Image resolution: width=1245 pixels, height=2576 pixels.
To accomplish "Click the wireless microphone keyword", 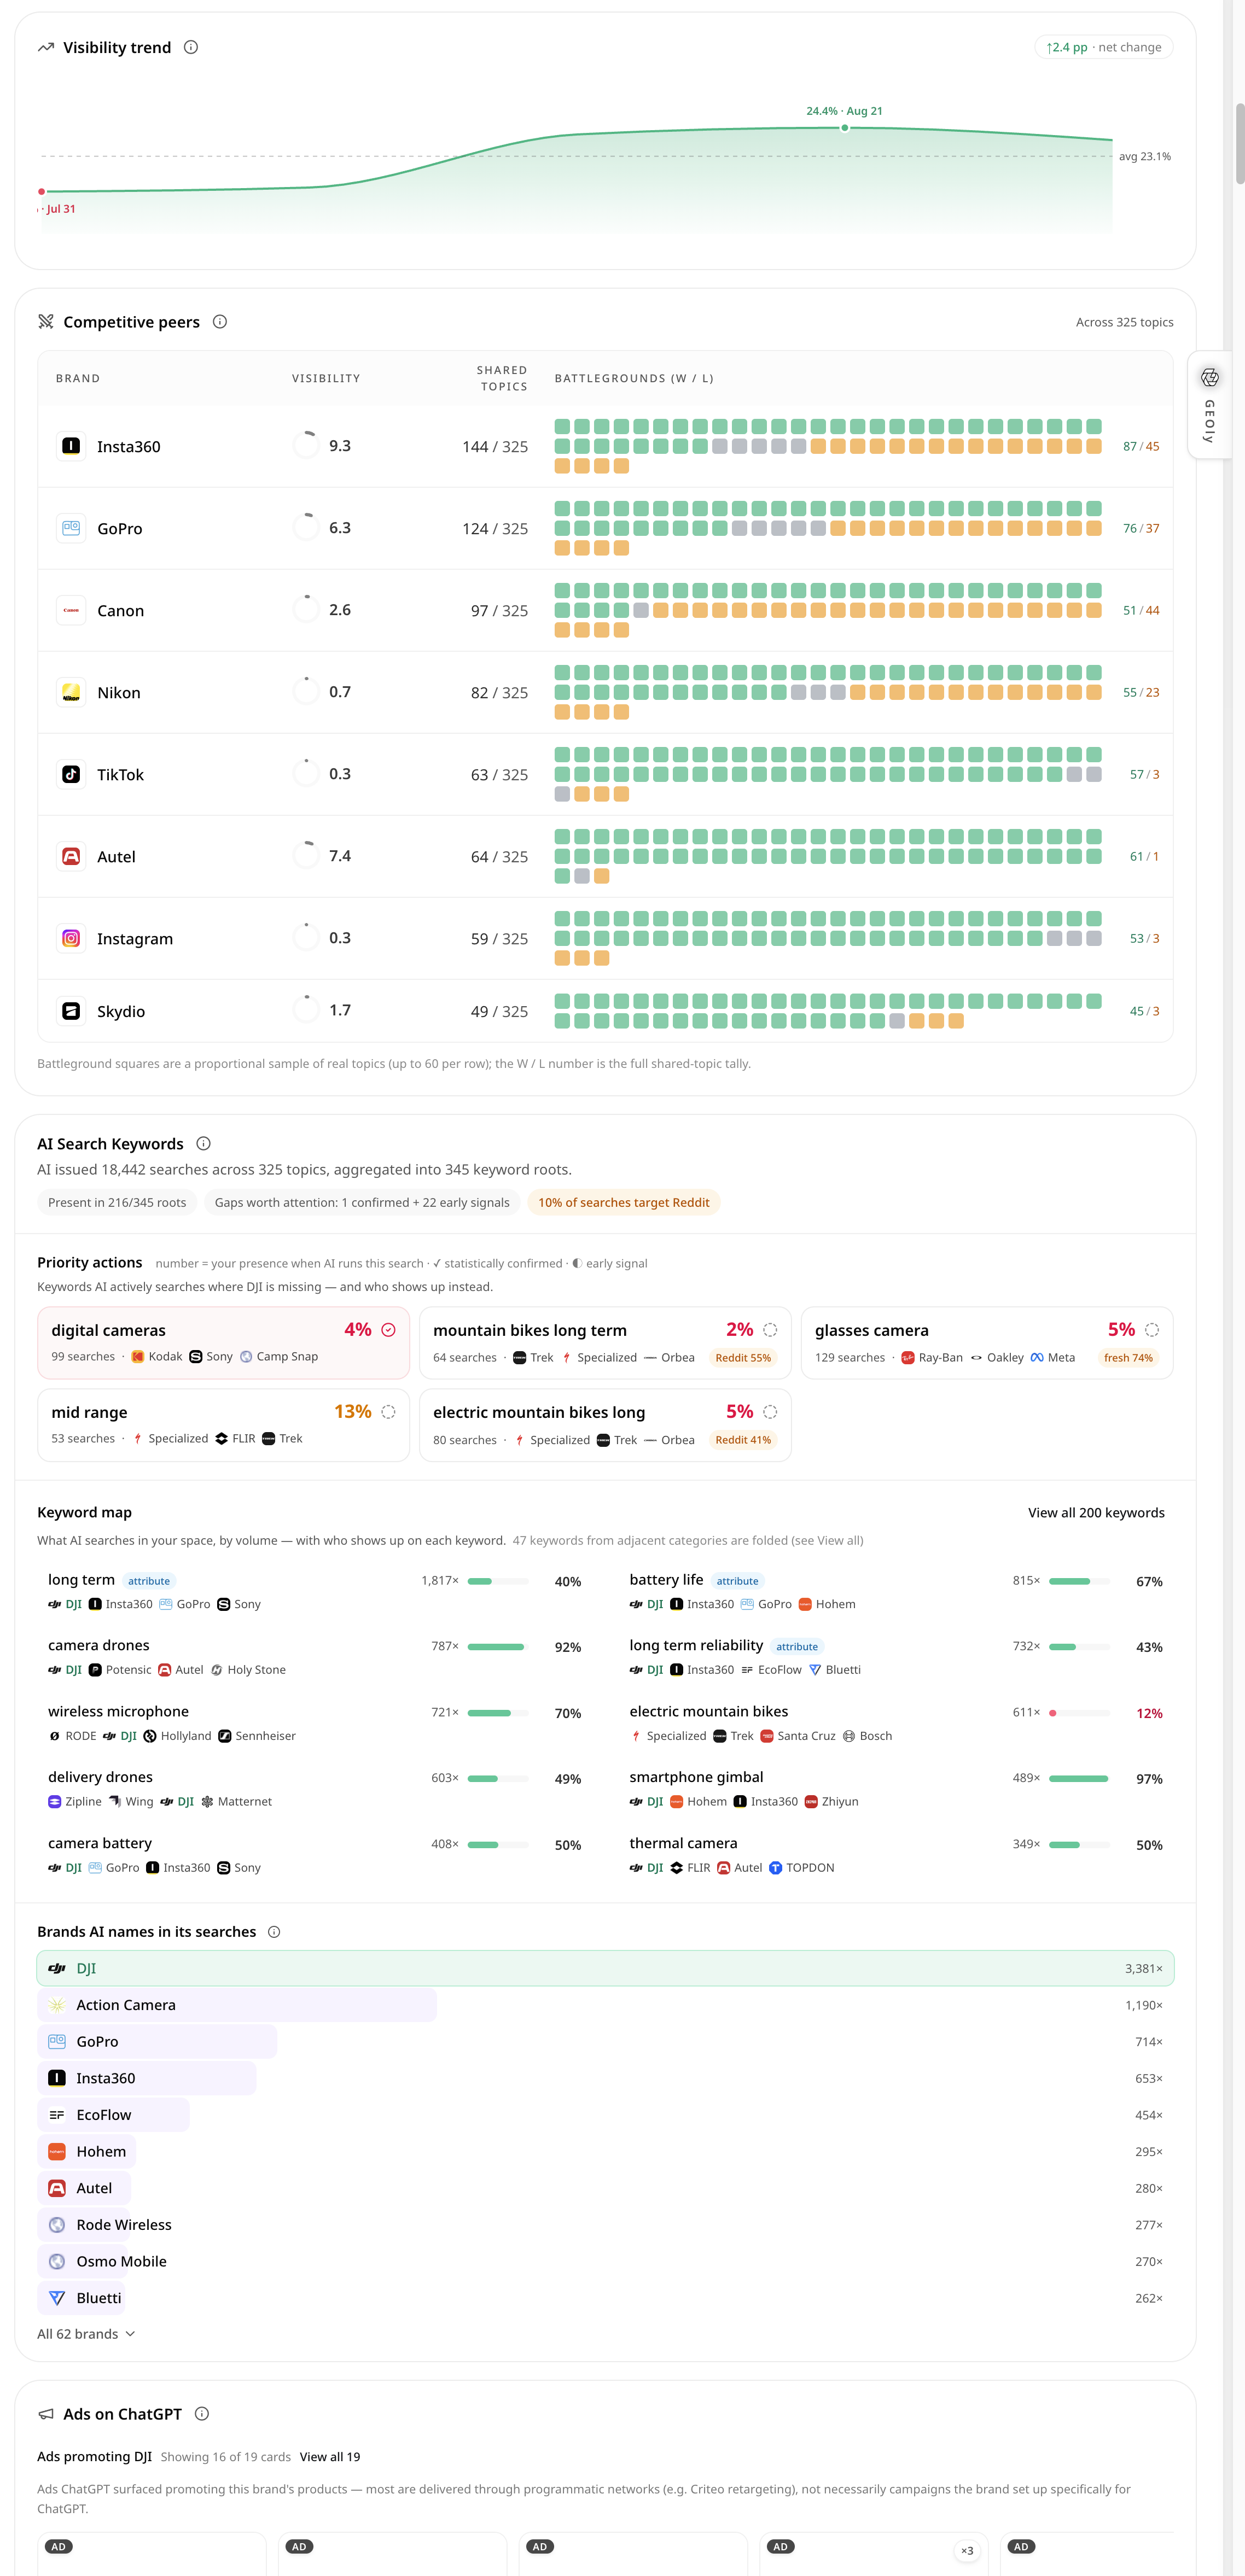I will pos(118,1711).
